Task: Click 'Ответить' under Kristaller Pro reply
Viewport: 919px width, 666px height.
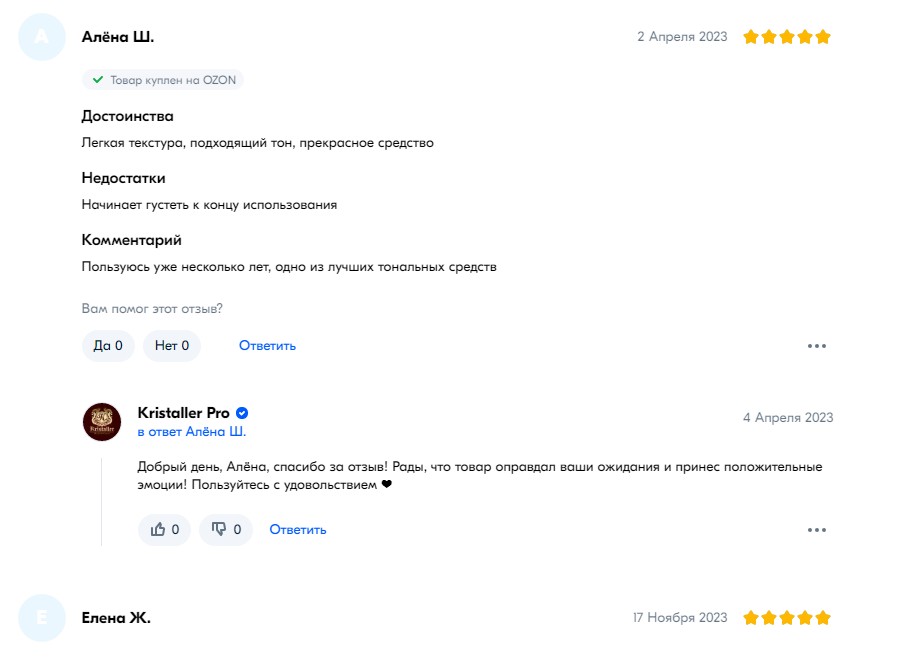Action: (298, 530)
